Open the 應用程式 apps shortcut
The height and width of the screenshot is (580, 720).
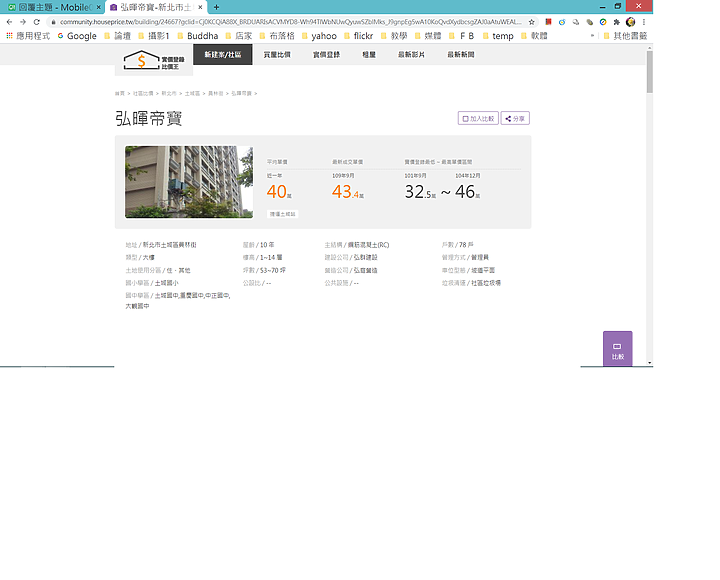28,36
